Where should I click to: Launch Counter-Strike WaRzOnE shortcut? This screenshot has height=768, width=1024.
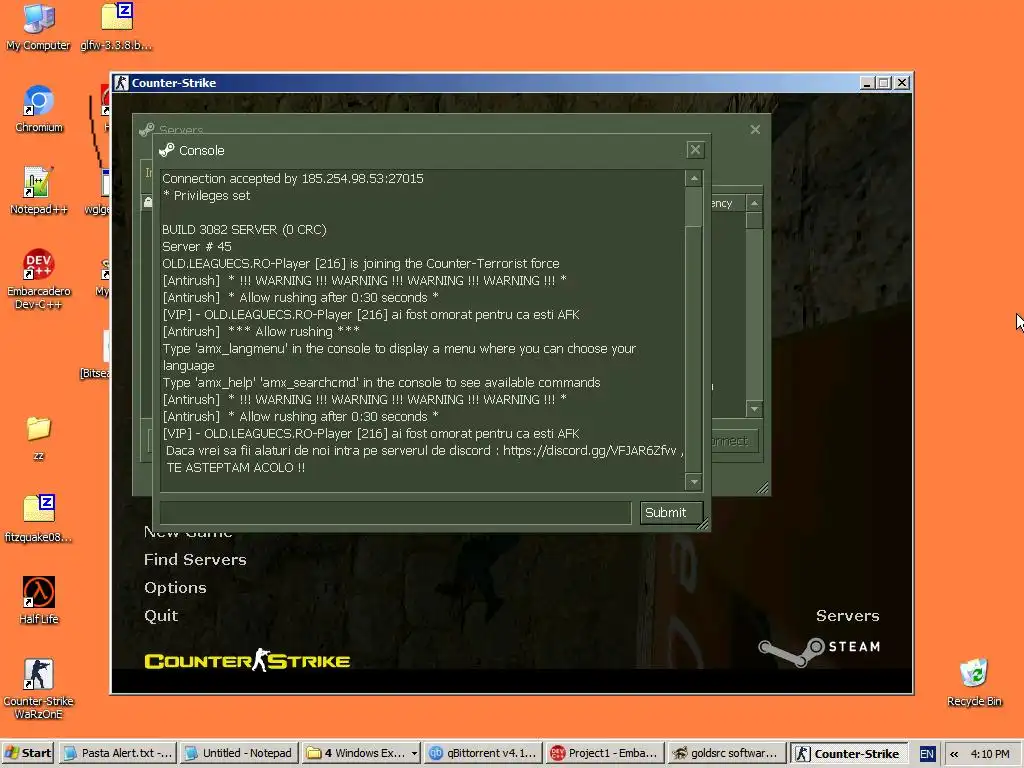click(39, 688)
